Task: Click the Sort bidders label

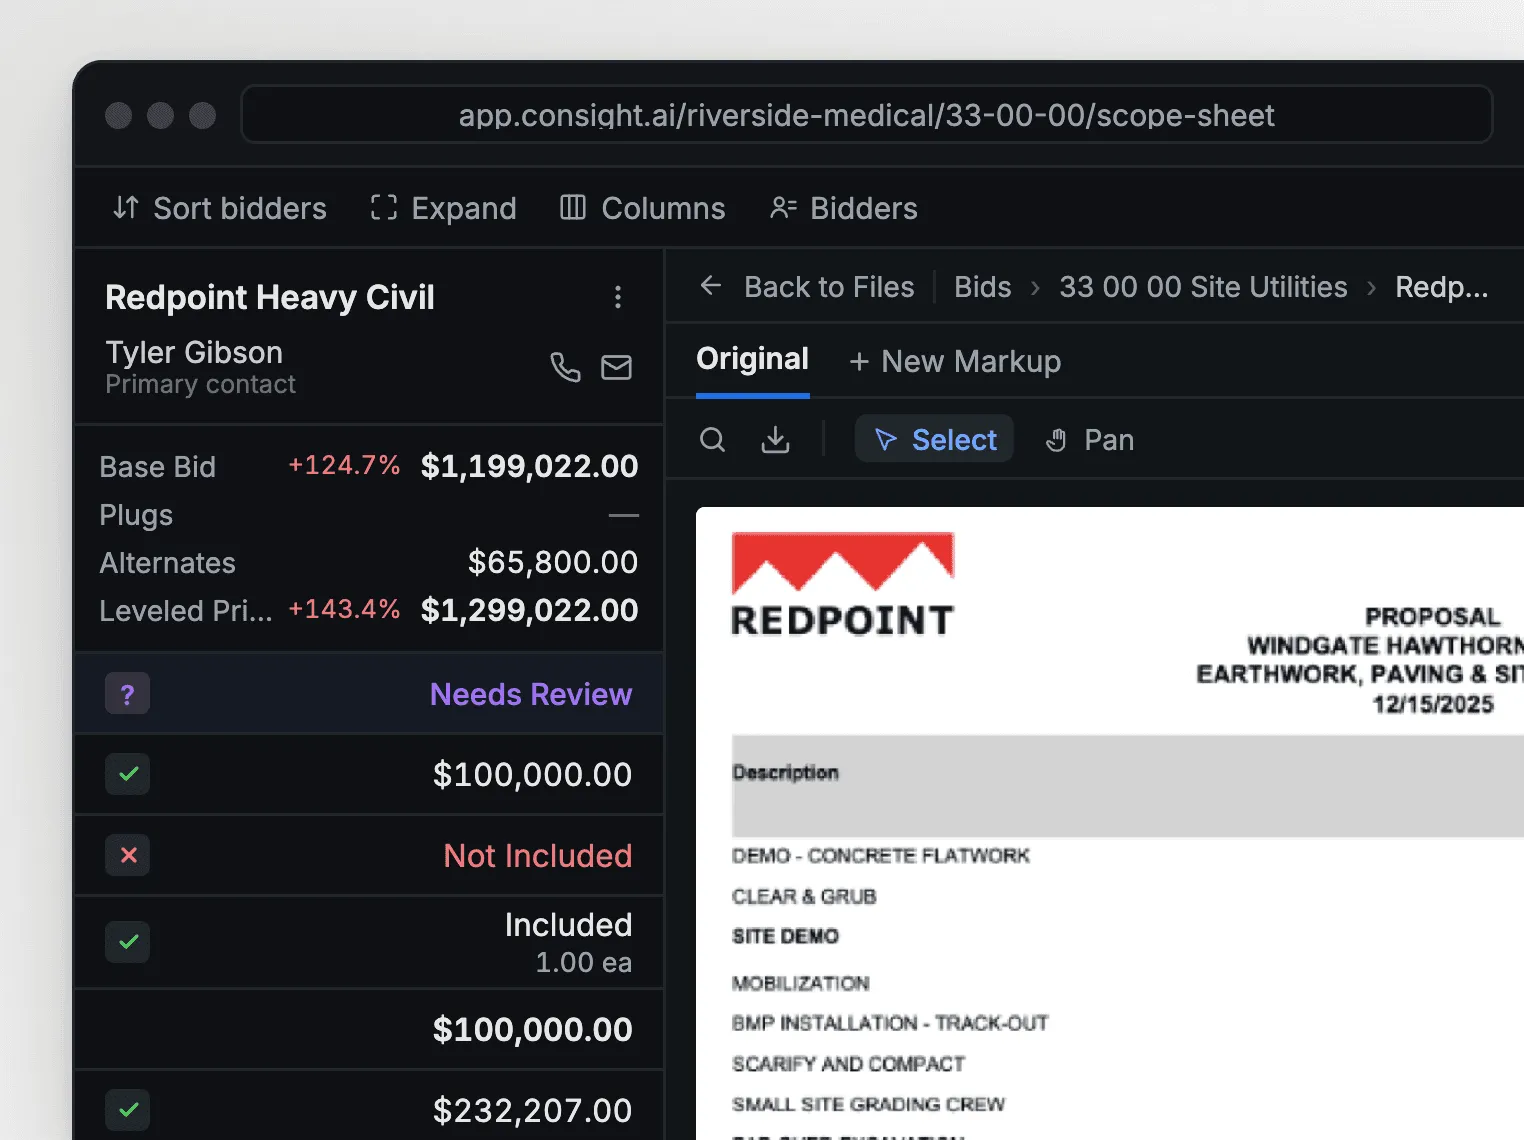Action: pyautogui.click(x=240, y=208)
